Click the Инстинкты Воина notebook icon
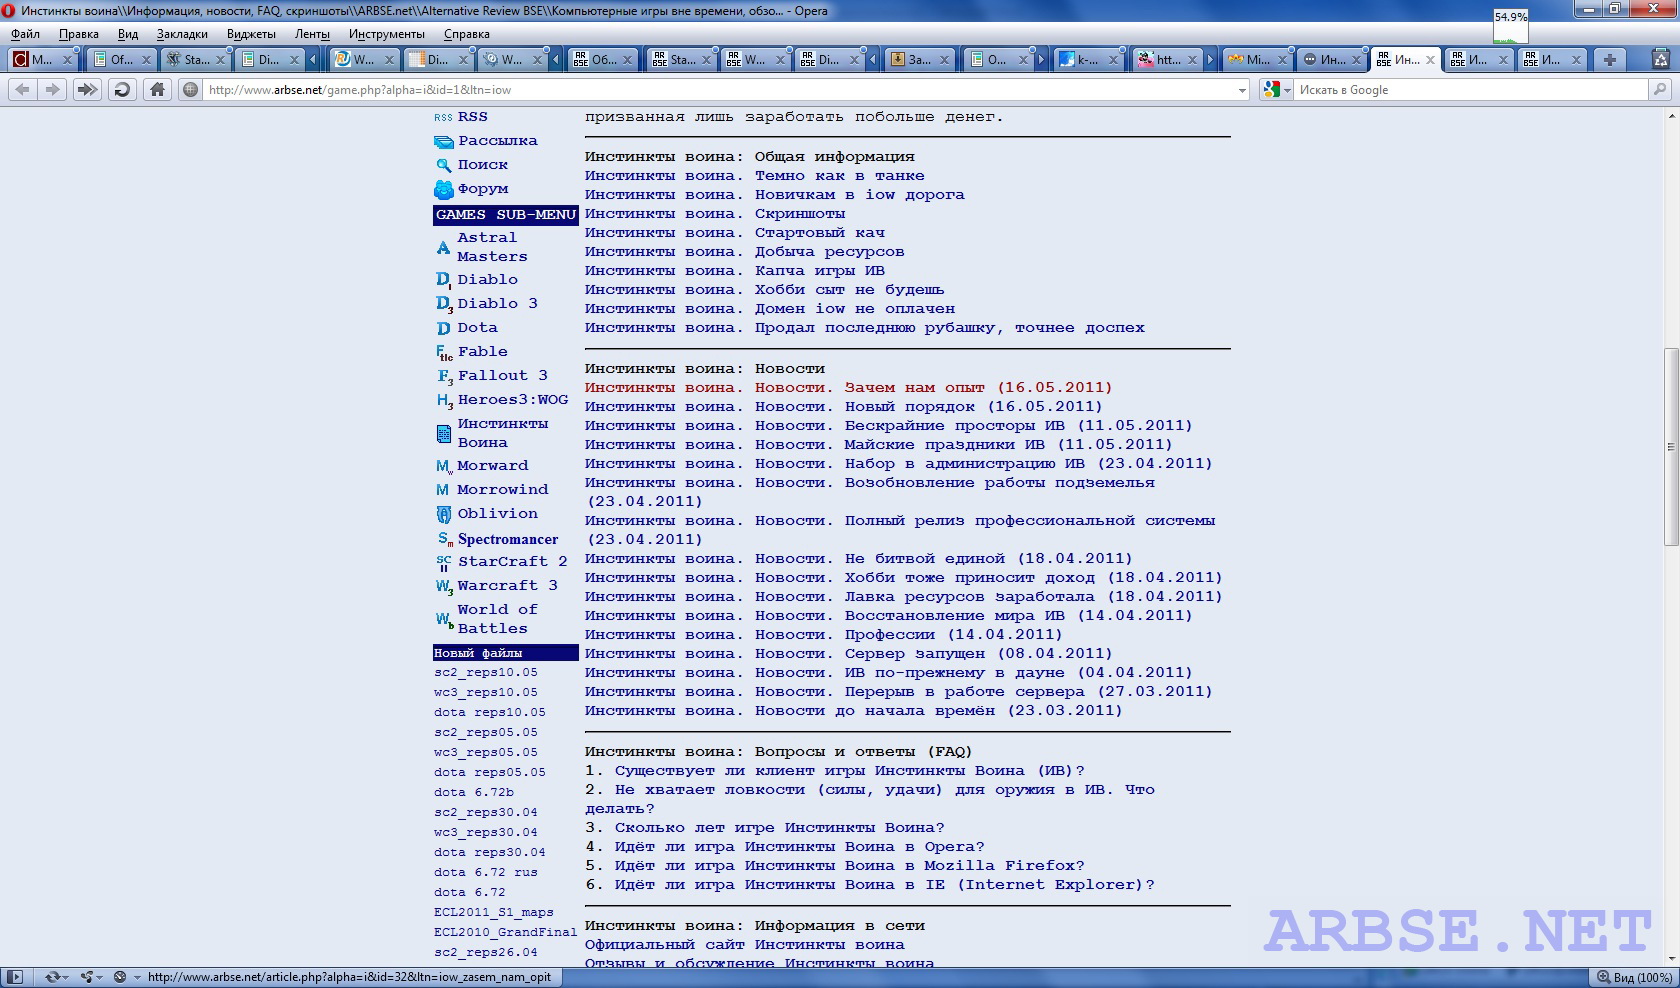 (x=444, y=433)
